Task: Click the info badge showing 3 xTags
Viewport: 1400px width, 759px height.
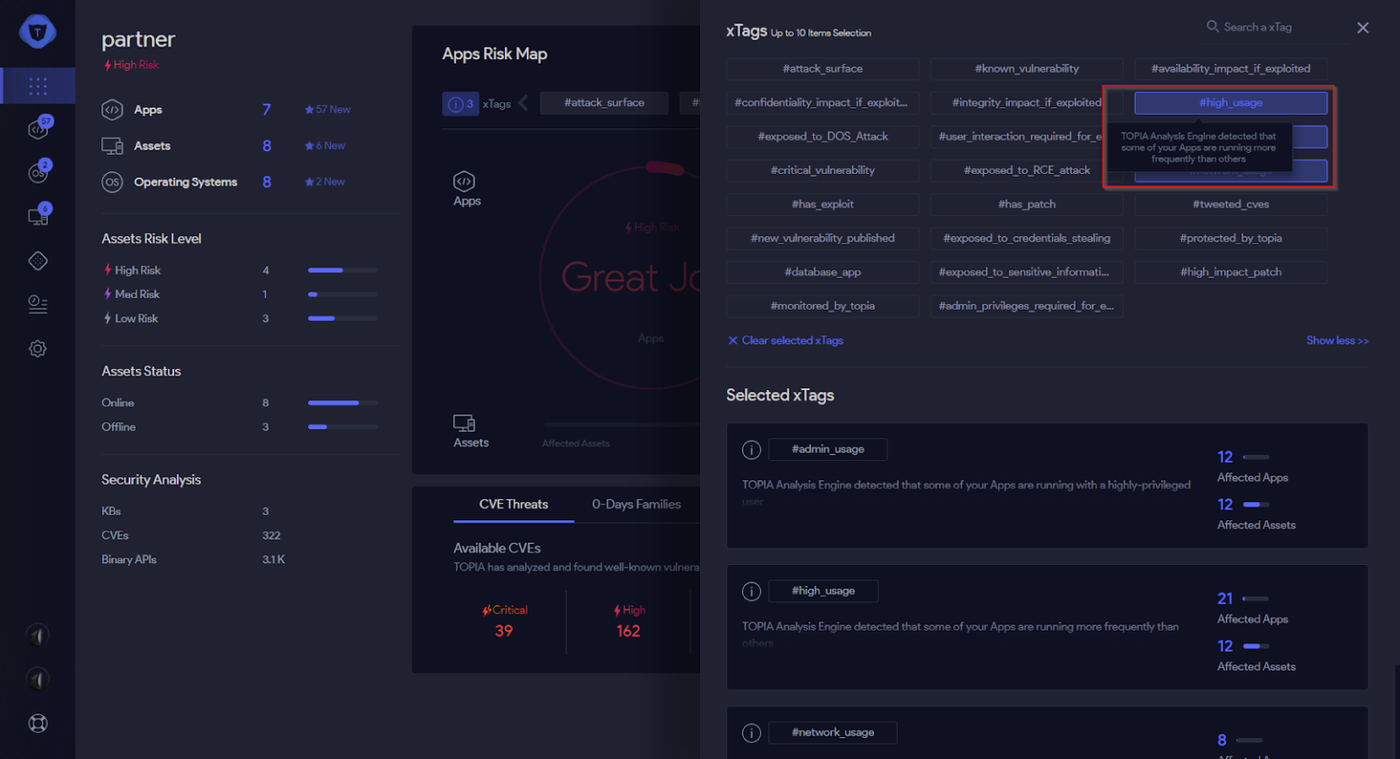Action: tap(460, 103)
